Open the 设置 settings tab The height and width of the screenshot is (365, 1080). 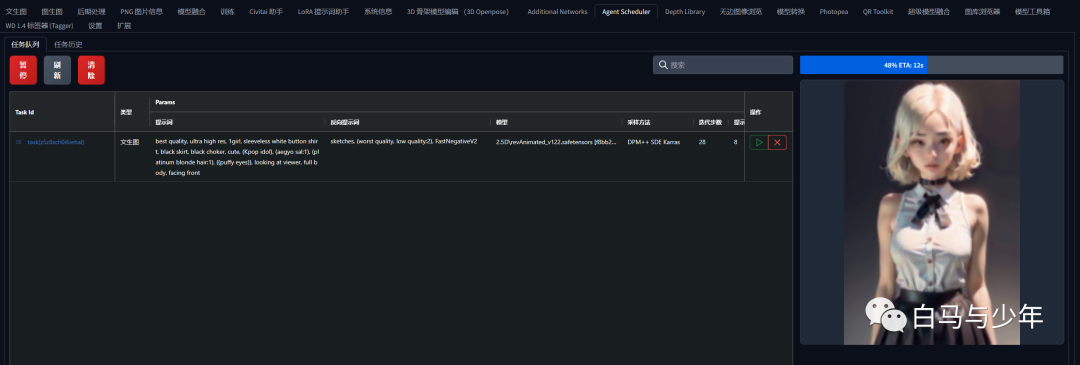coord(95,25)
